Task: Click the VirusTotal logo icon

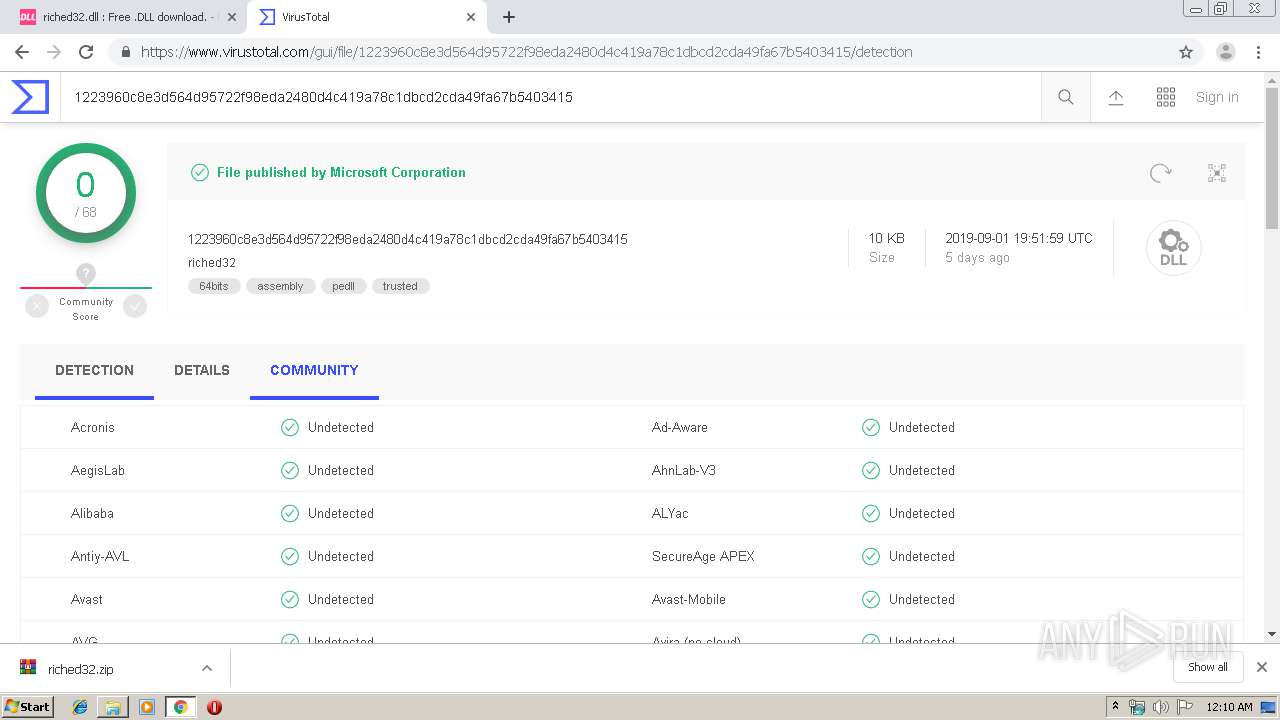Action: [30, 97]
